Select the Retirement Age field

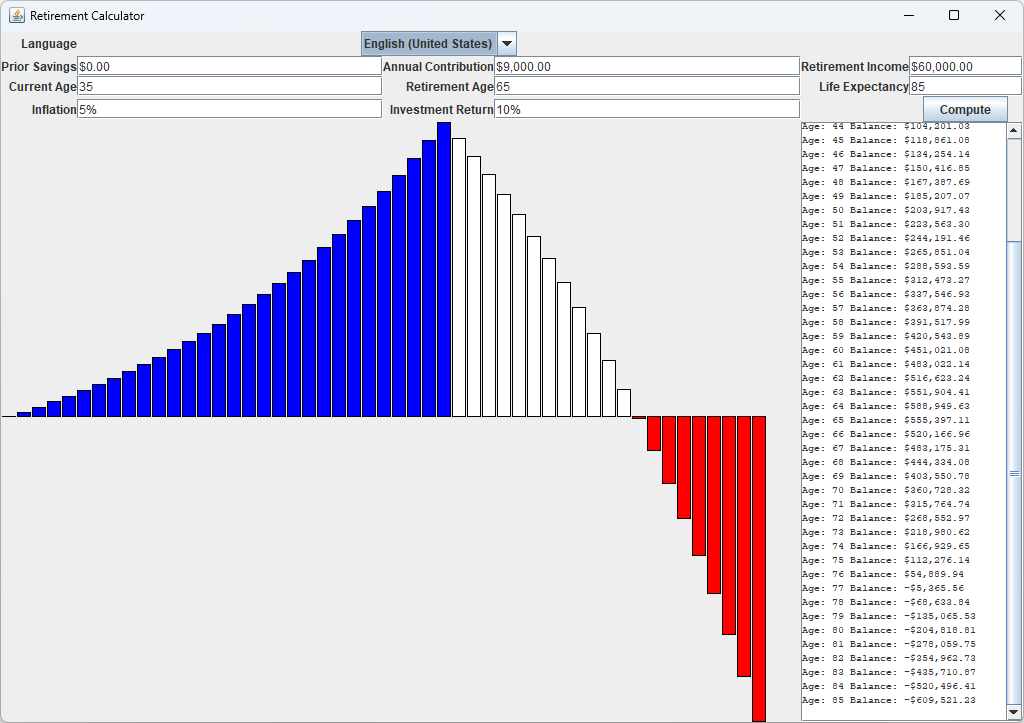[646, 87]
